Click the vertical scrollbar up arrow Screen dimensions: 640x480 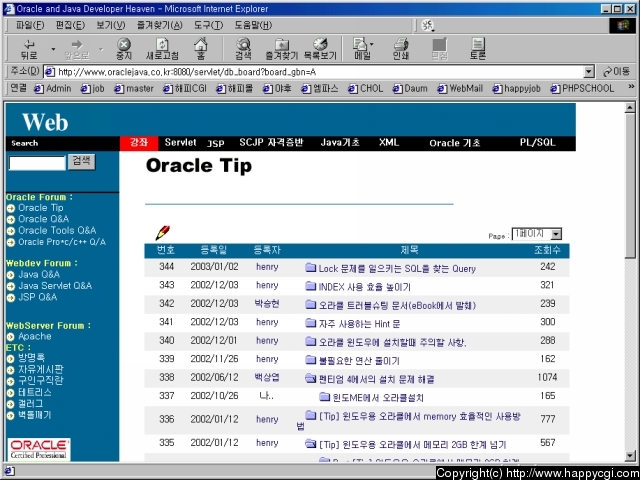coord(630,108)
